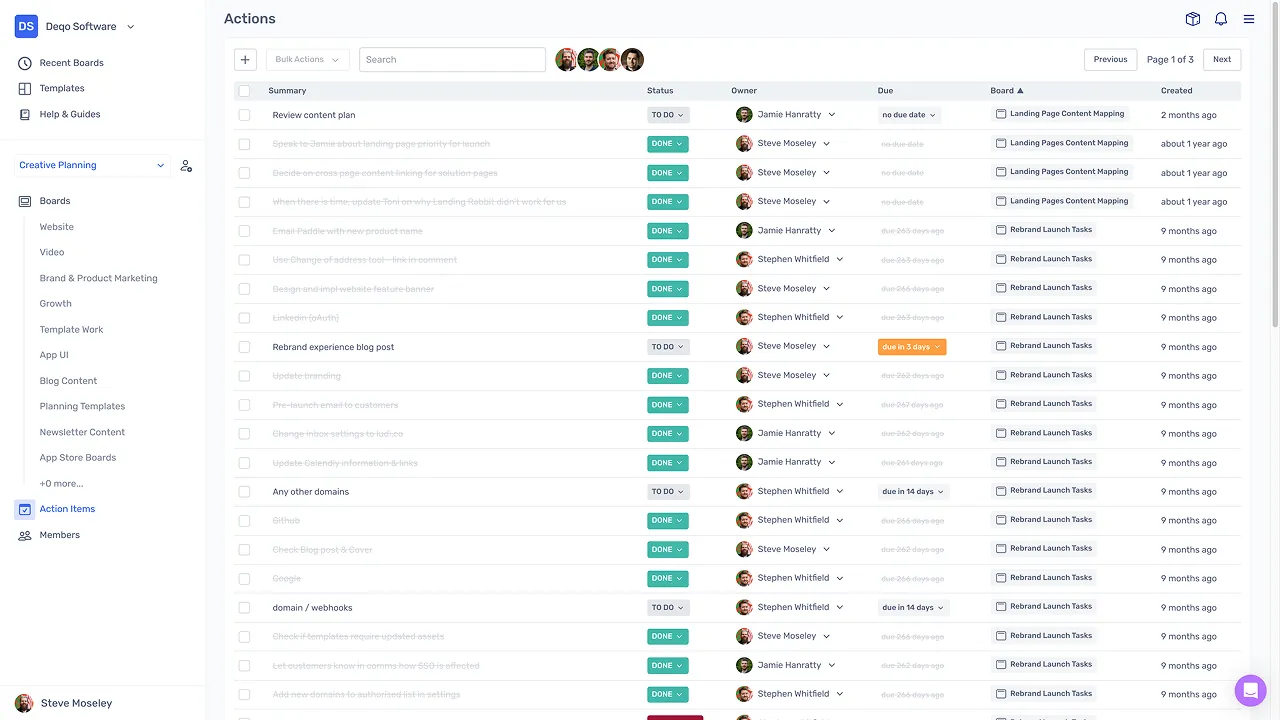Screen dimensions: 1280x720
Task: Select the checkbox for Review content plan
Action: (x=244, y=115)
